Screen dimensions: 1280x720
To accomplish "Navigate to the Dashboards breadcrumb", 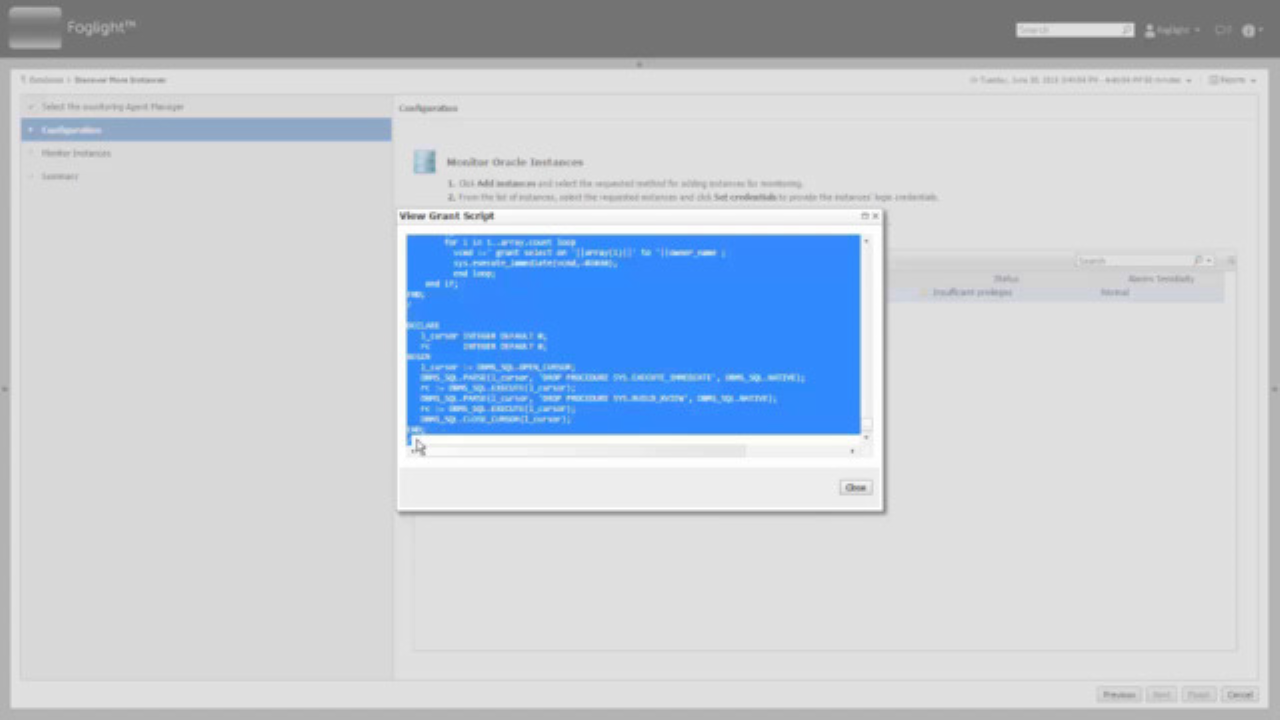I will pos(45,79).
